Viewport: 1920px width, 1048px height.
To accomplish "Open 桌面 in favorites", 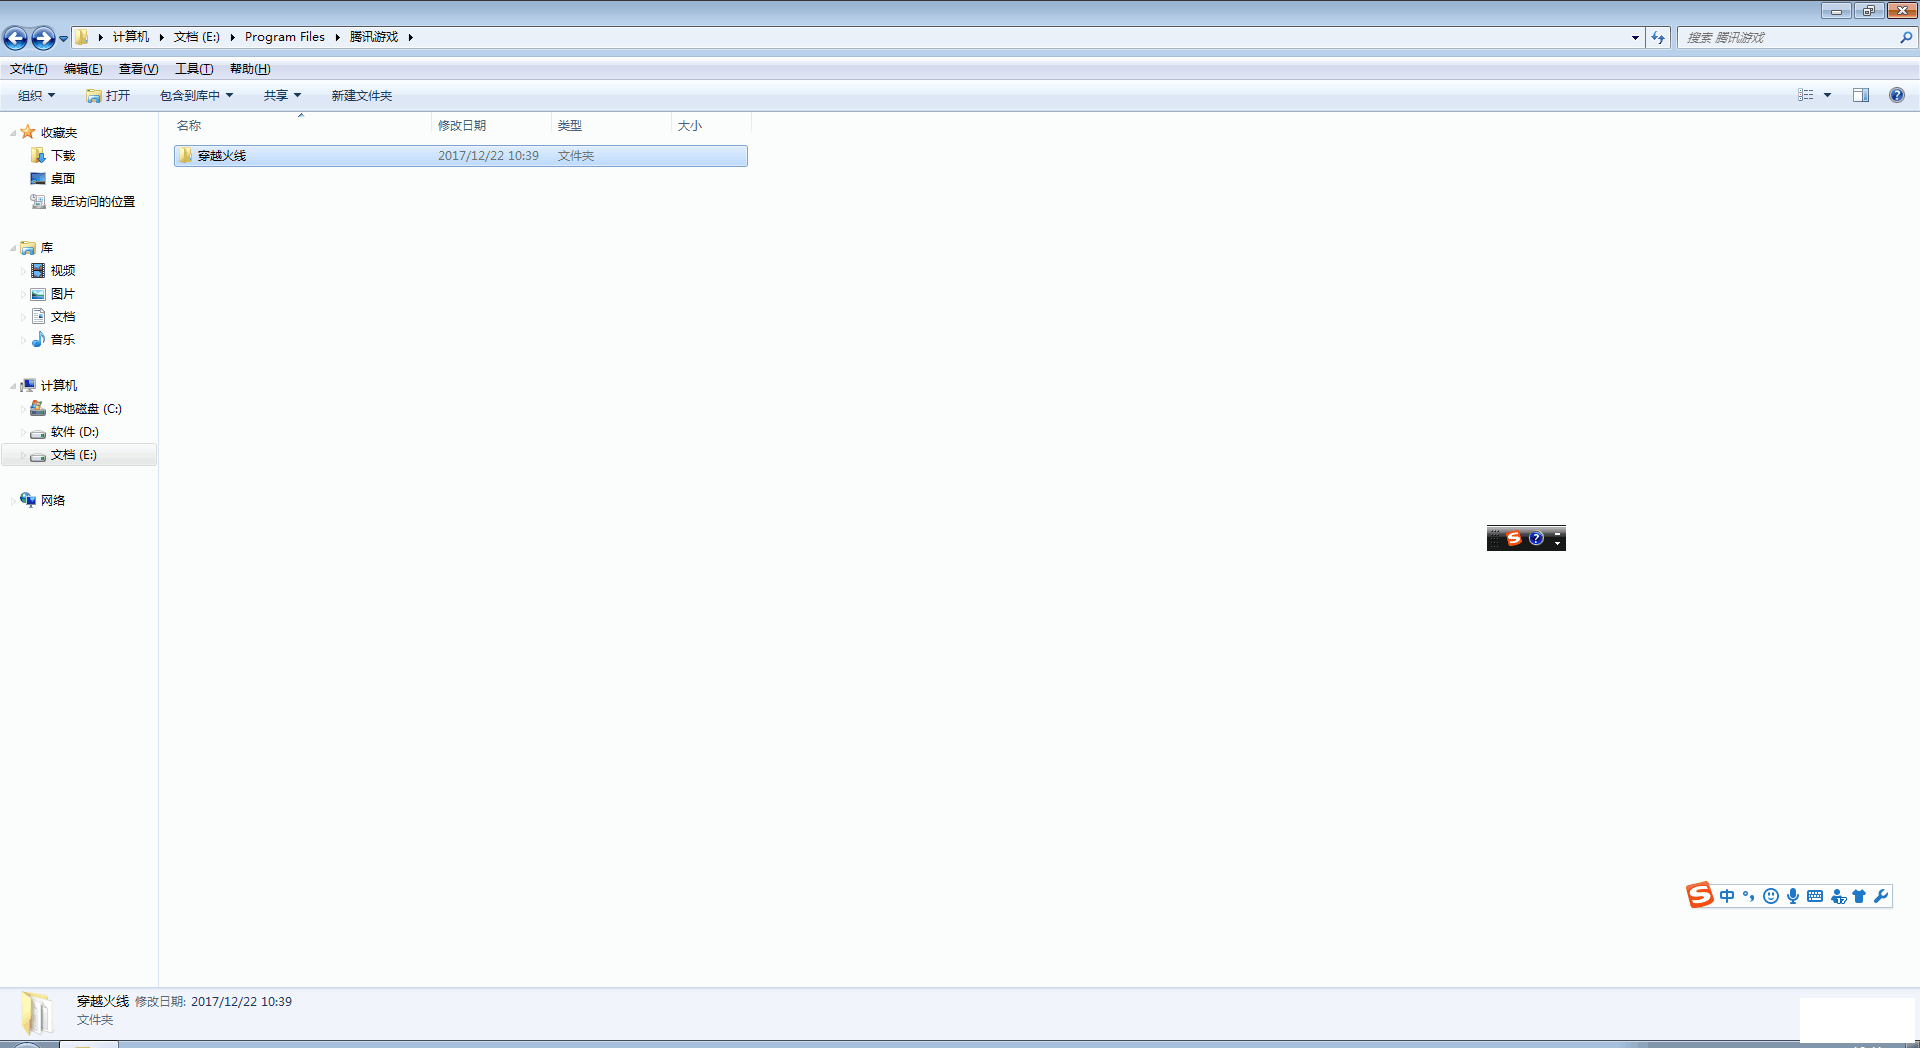I will [x=63, y=179].
